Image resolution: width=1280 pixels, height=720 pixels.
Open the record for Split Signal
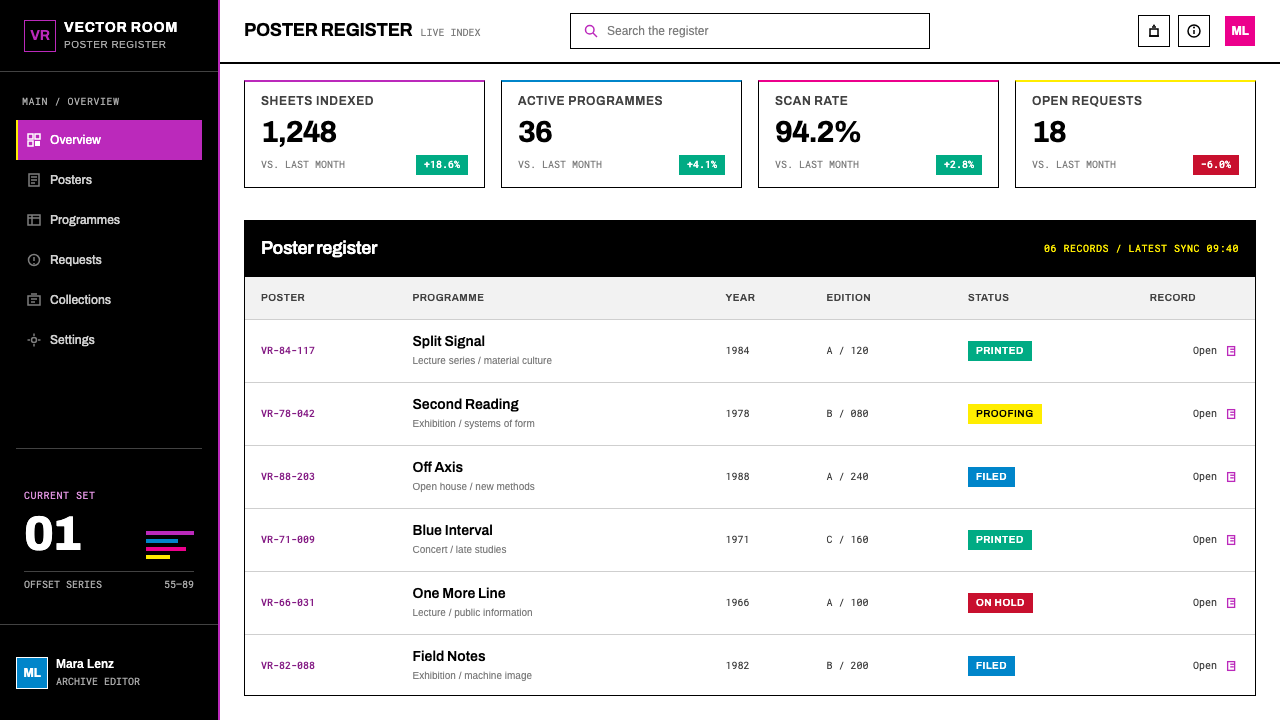[1214, 351]
